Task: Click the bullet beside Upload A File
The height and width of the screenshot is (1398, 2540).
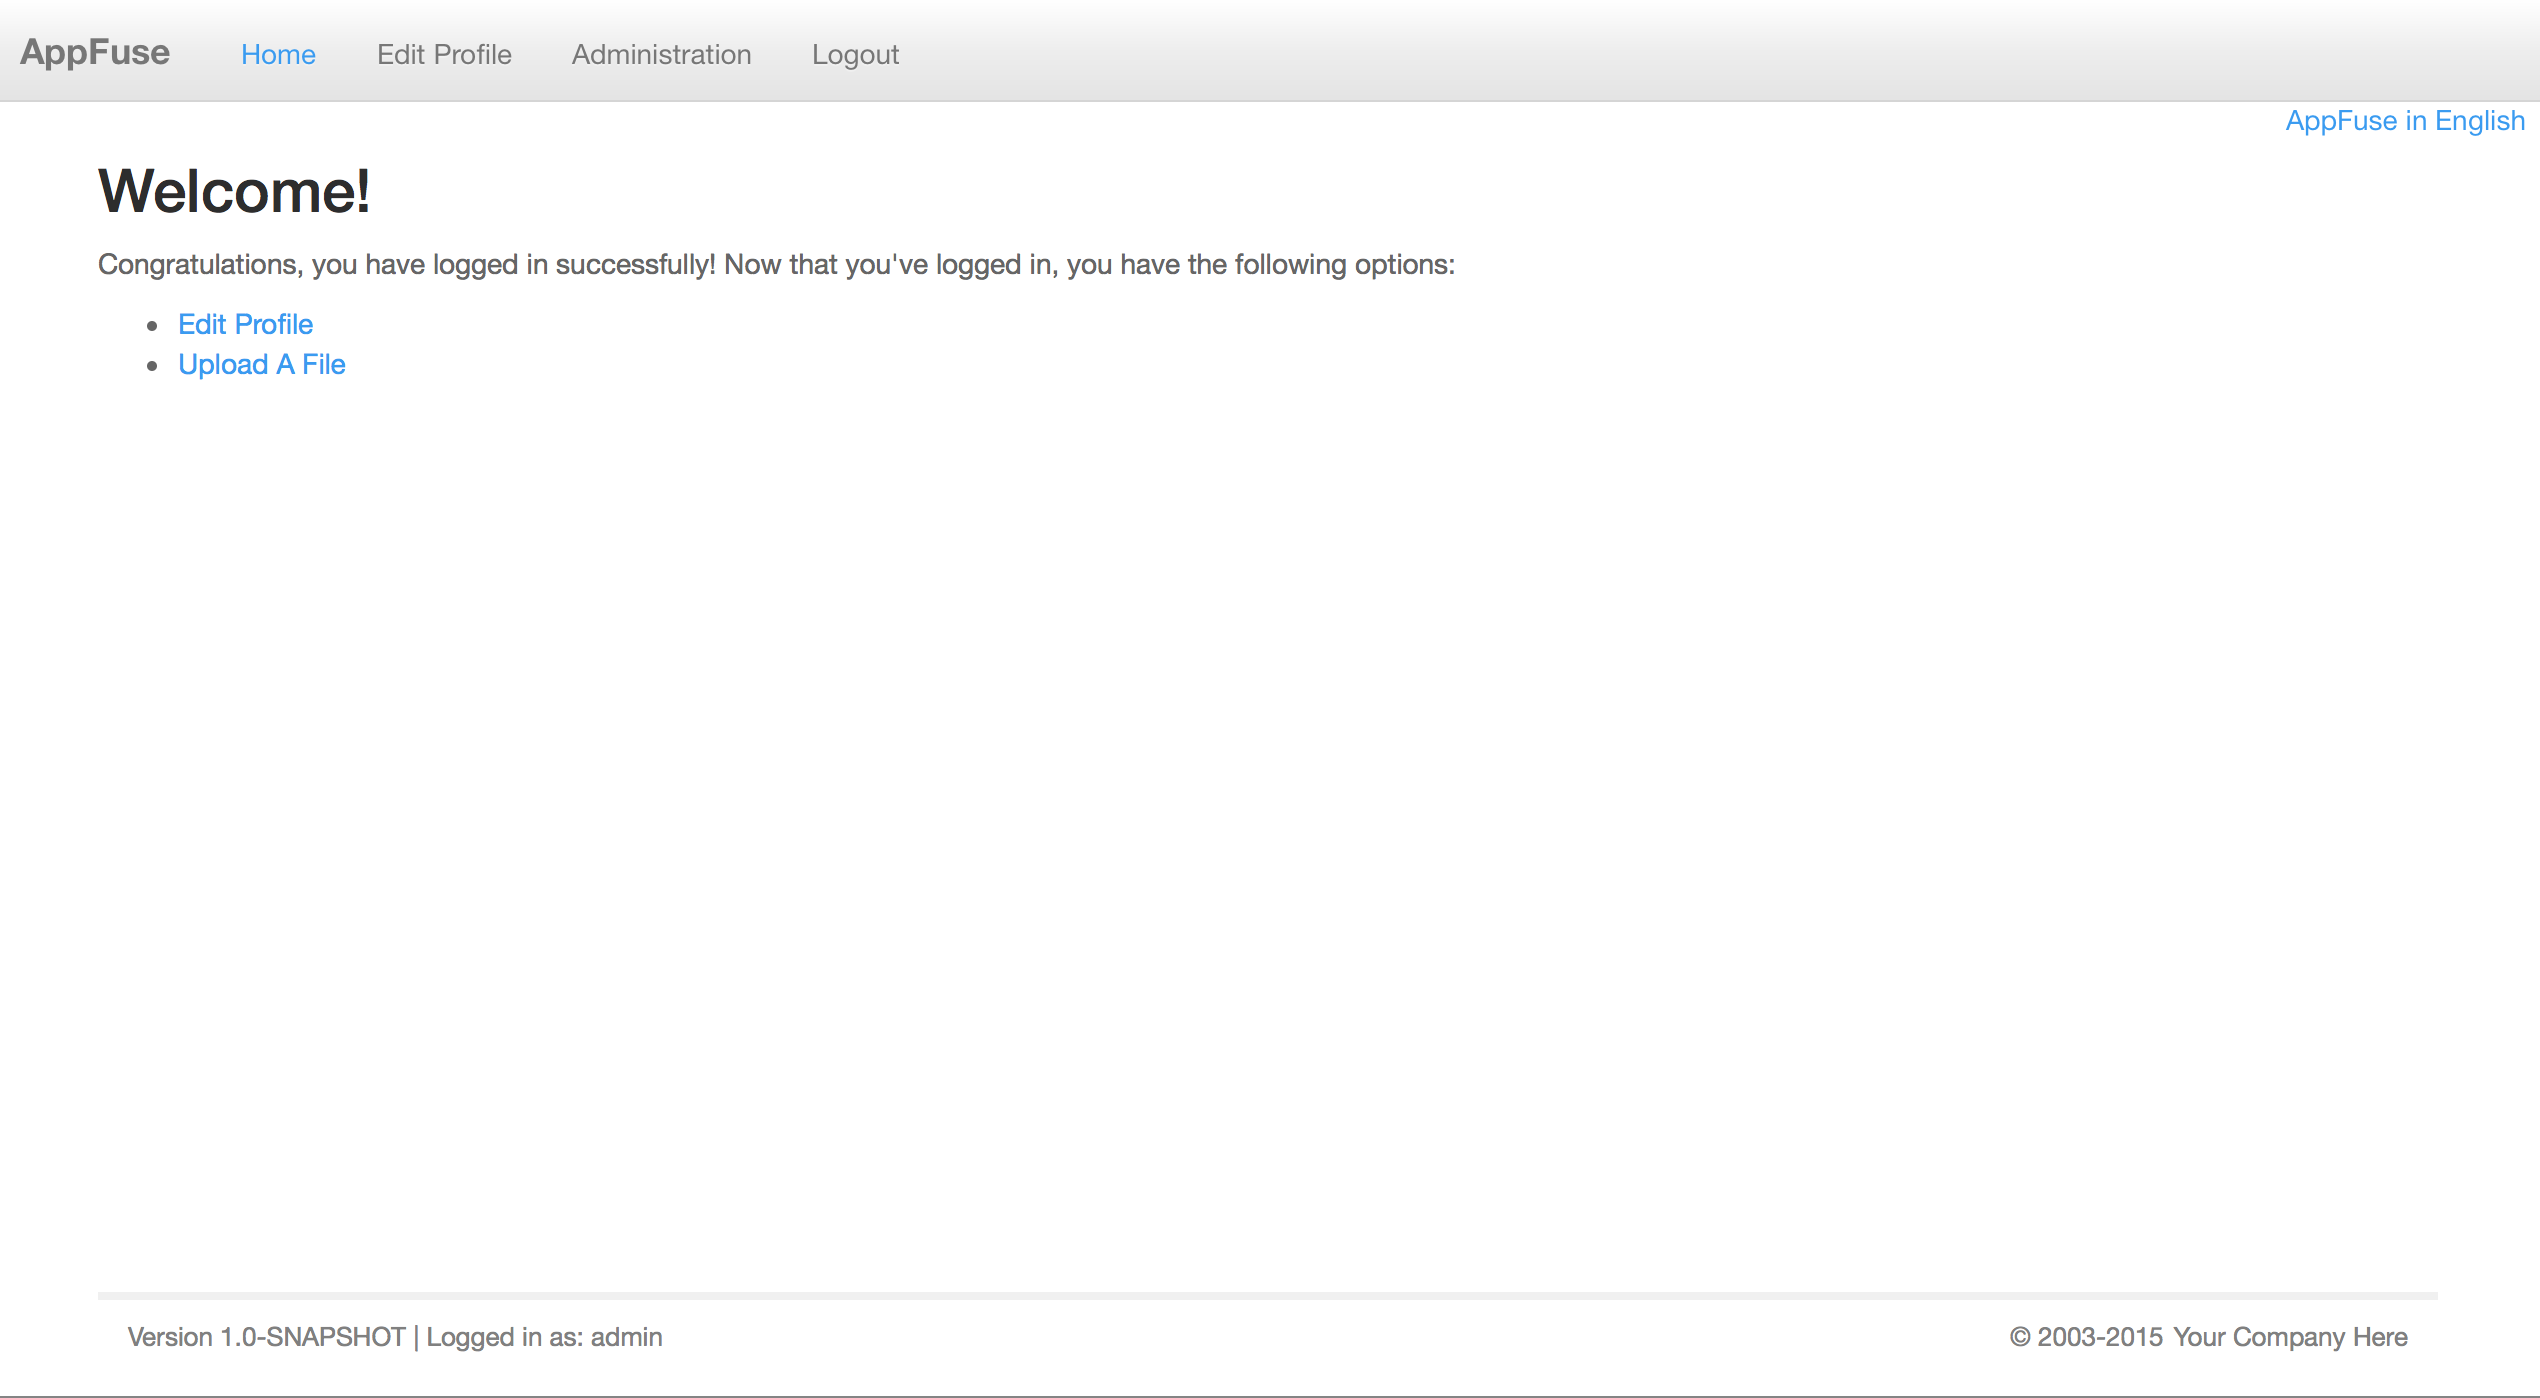Action: click(x=152, y=366)
